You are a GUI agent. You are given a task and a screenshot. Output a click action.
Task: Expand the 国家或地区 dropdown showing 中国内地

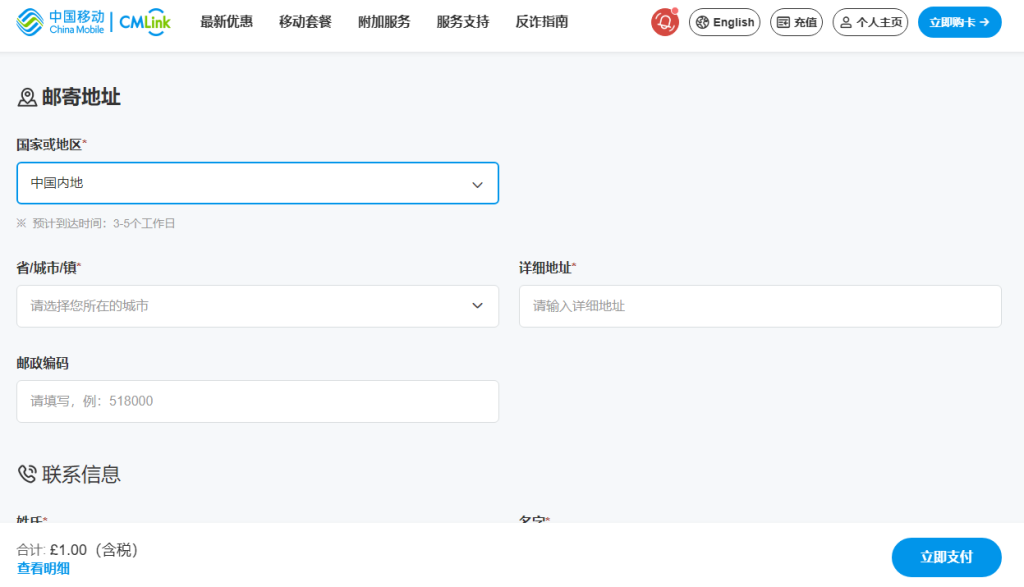258,183
